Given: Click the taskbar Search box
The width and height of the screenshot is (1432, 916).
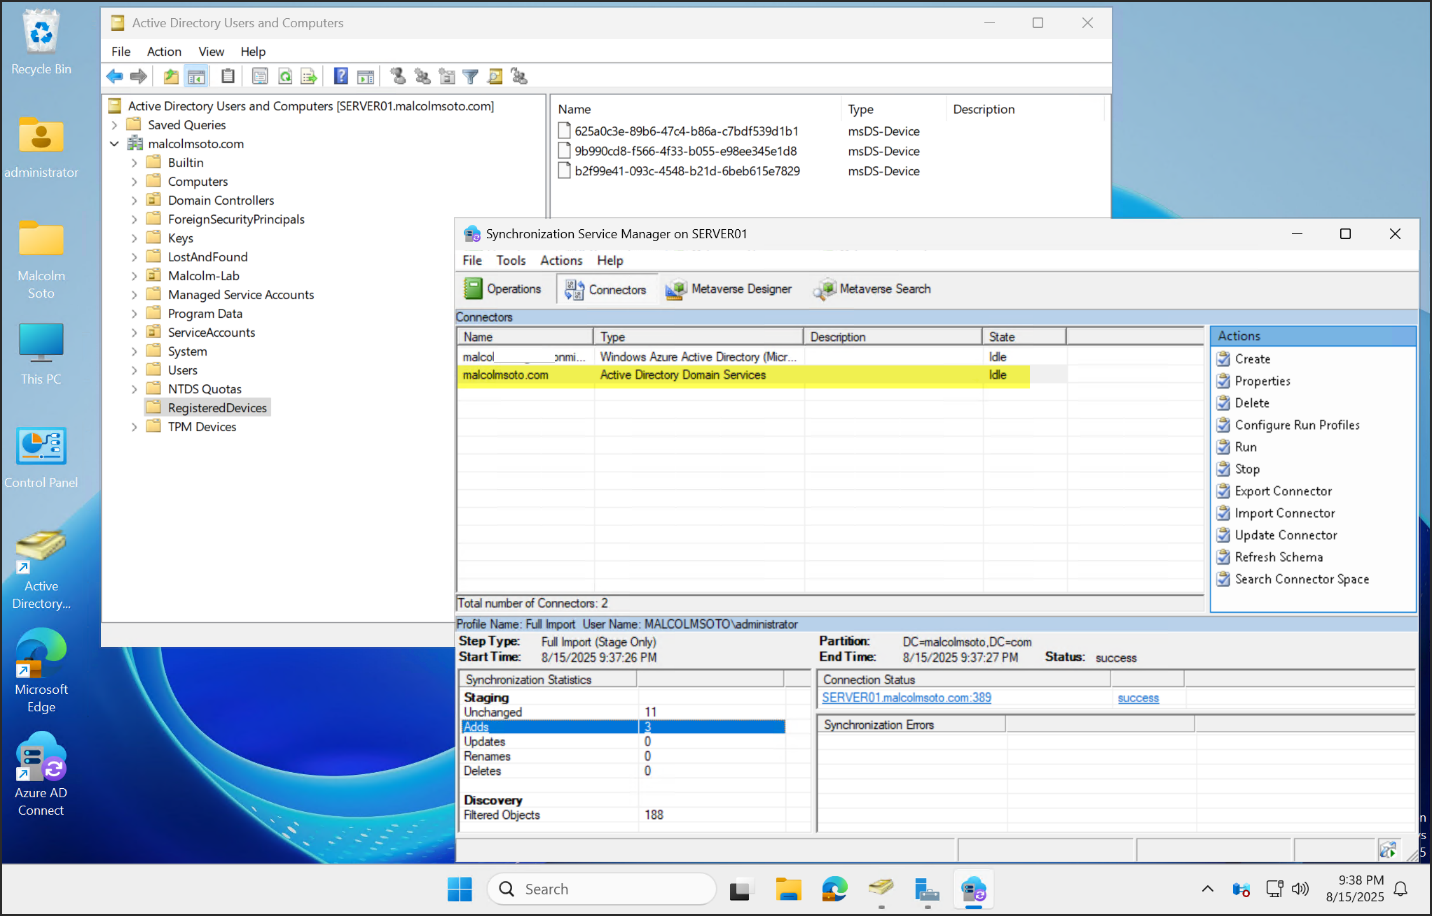Looking at the screenshot, I should point(602,889).
